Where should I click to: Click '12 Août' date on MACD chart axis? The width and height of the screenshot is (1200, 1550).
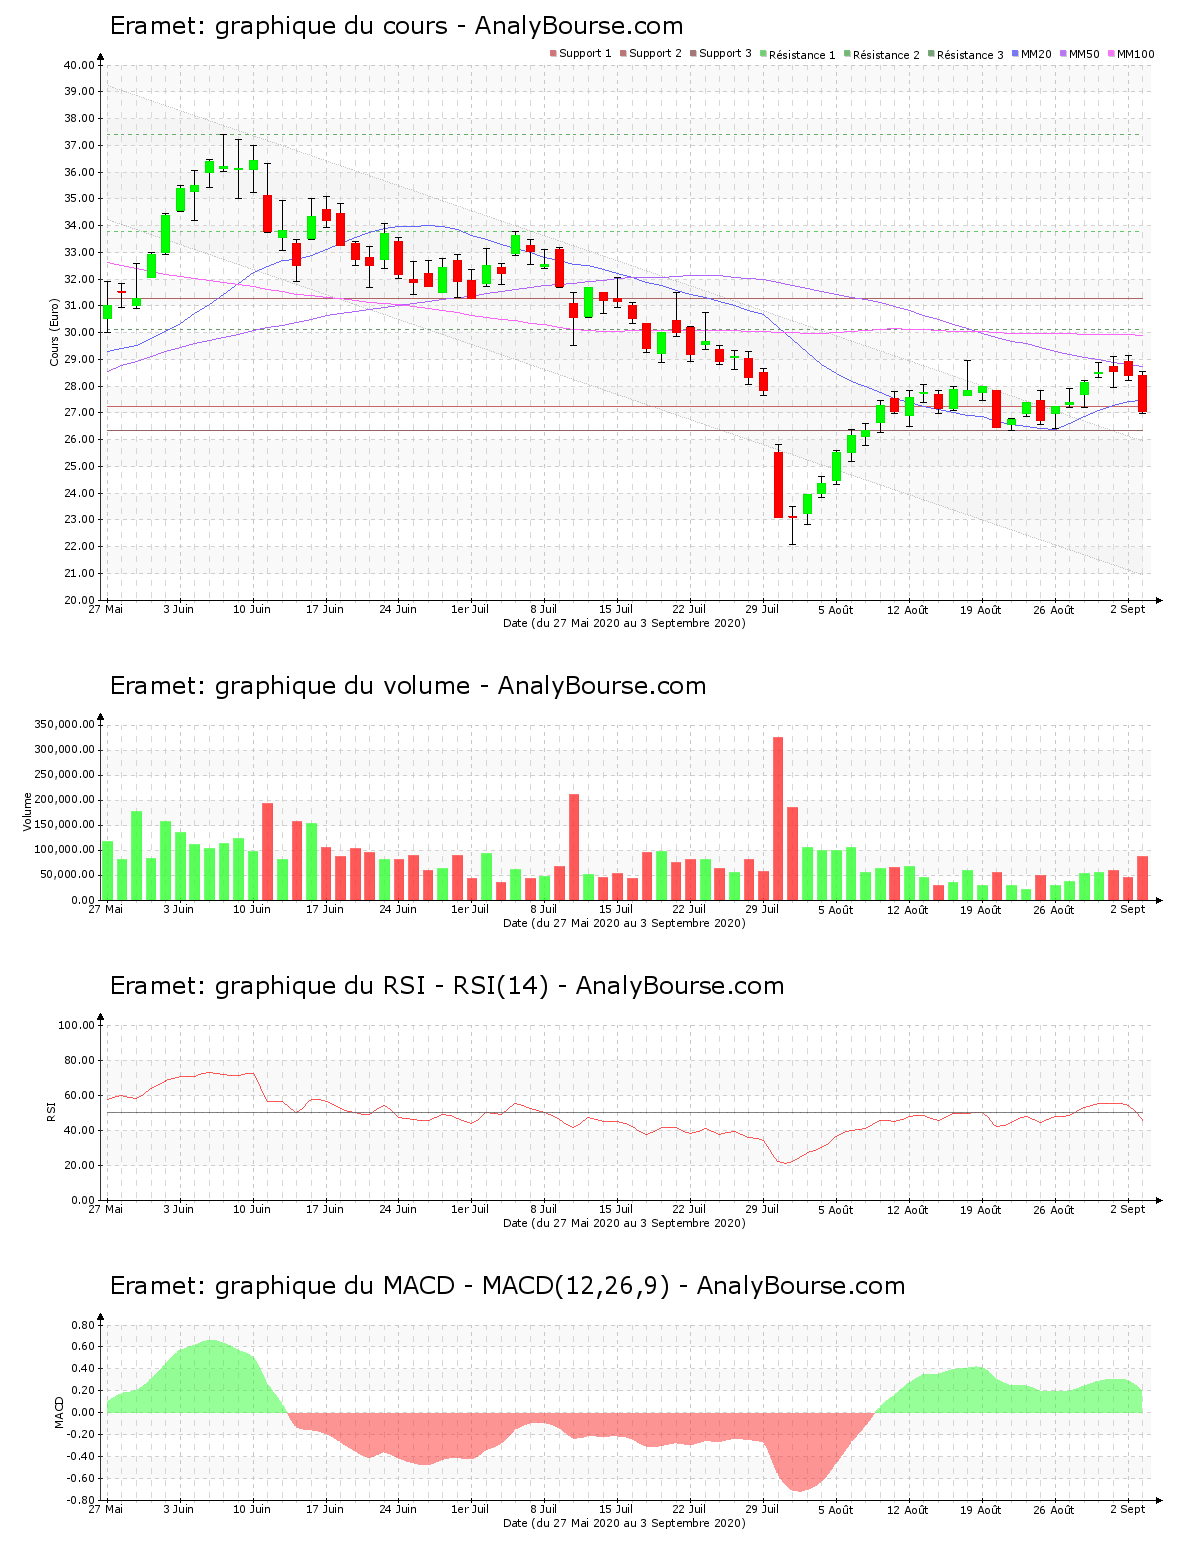pyautogui.click(x=908, y=1509)
